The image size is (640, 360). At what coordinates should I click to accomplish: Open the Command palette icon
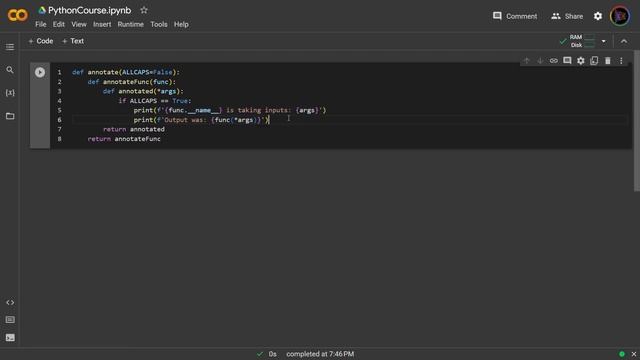(x=10, y=320)
